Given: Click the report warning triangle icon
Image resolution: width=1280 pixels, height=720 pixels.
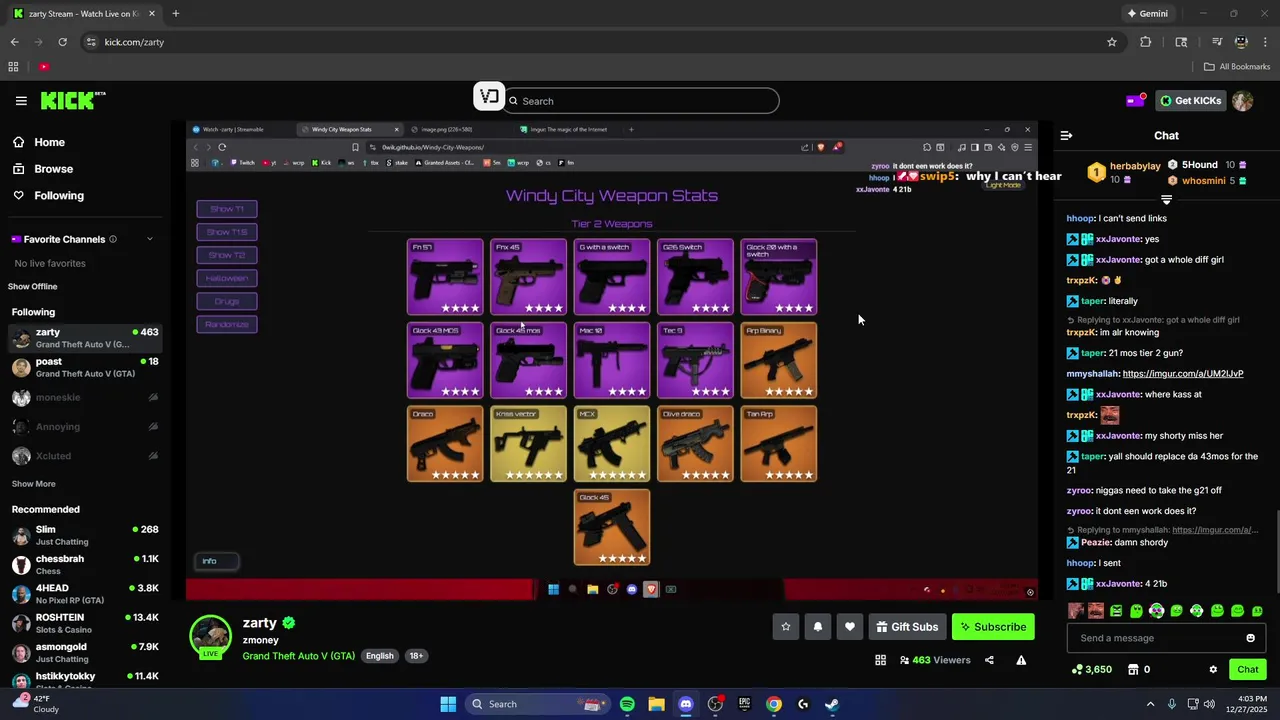Looking at the screenshot, I should click(1021, 660).
